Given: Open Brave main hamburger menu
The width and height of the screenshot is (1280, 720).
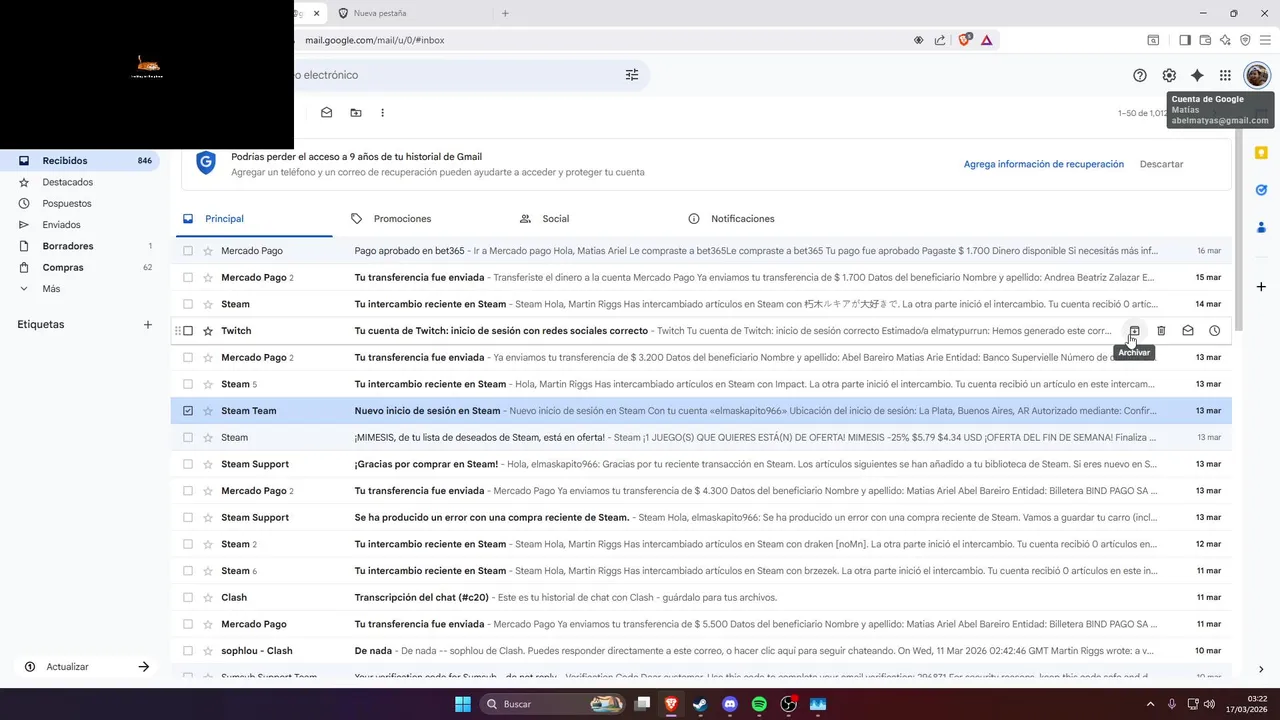Looking at the screenshot, I should tap(1265, 40).
